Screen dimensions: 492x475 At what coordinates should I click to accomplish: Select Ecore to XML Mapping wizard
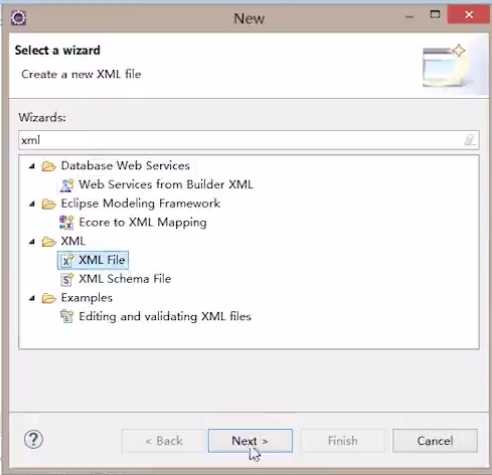click(143, 222)
